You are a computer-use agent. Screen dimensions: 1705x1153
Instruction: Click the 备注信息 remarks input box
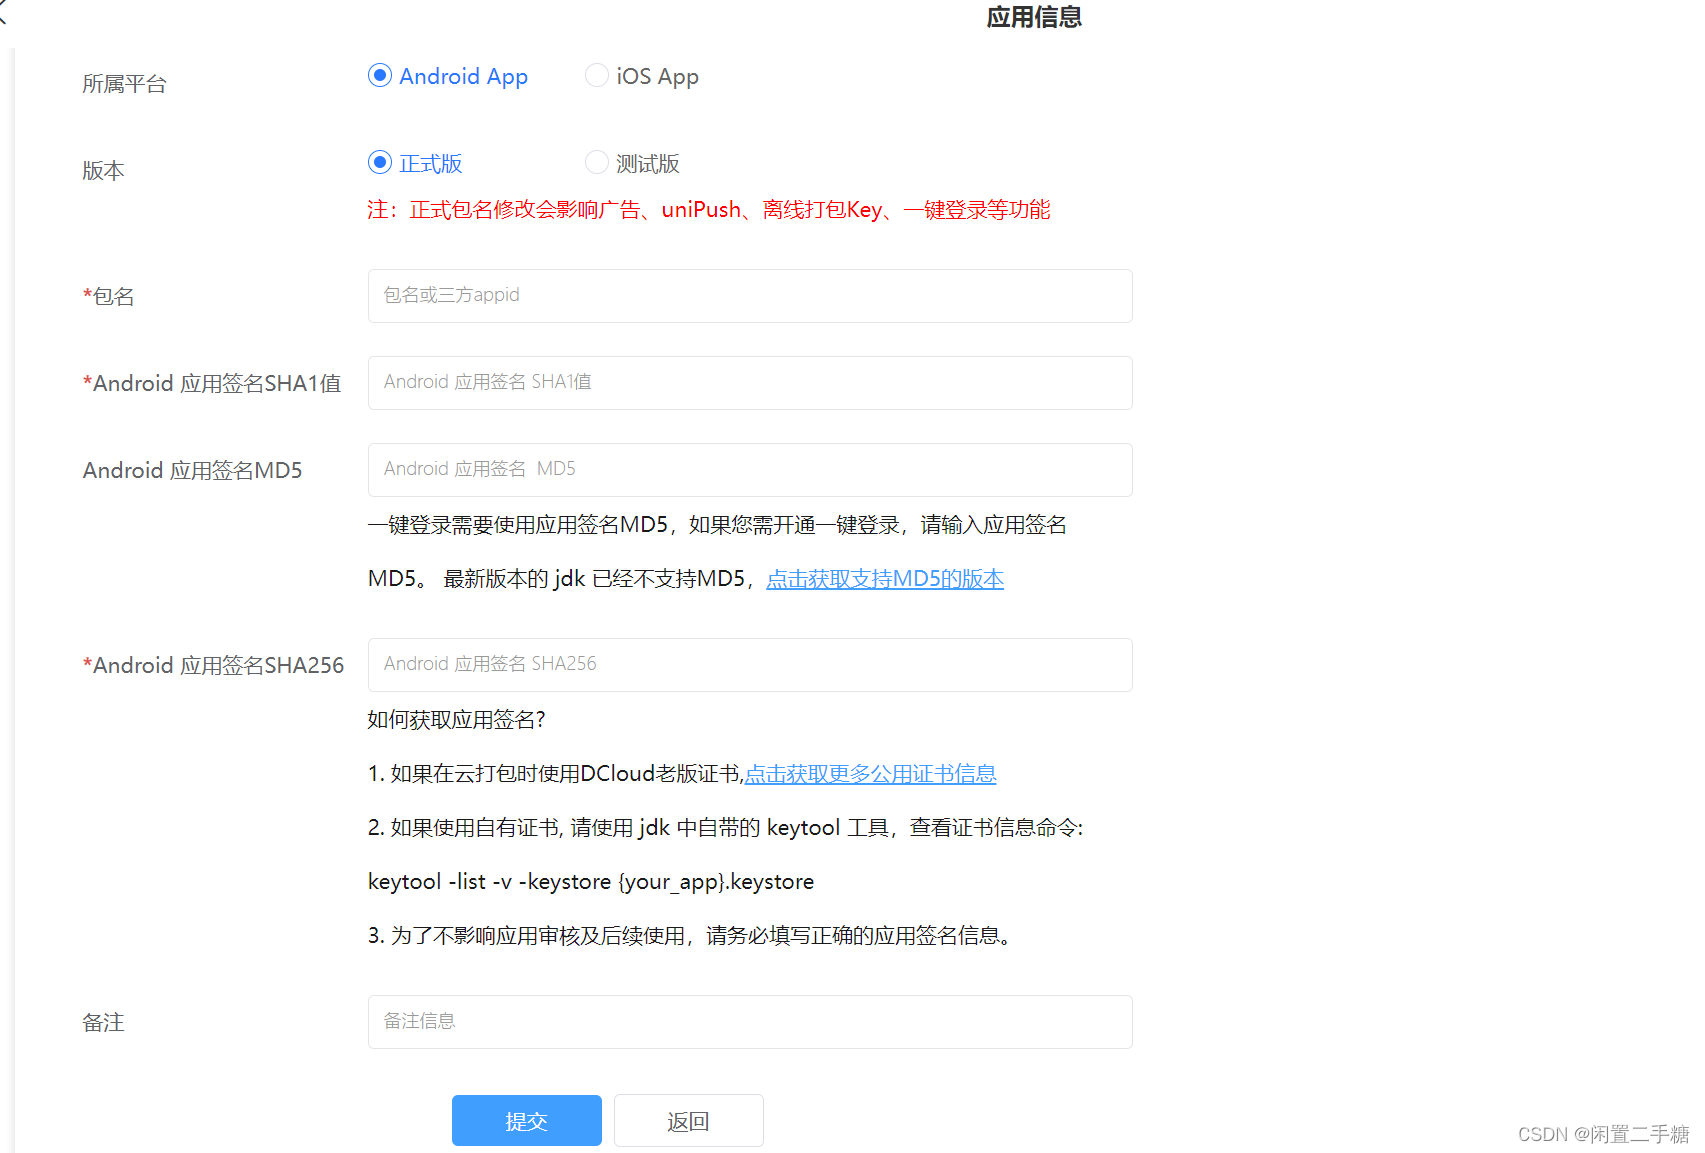pyautogui.click(x=749, y=1021)
